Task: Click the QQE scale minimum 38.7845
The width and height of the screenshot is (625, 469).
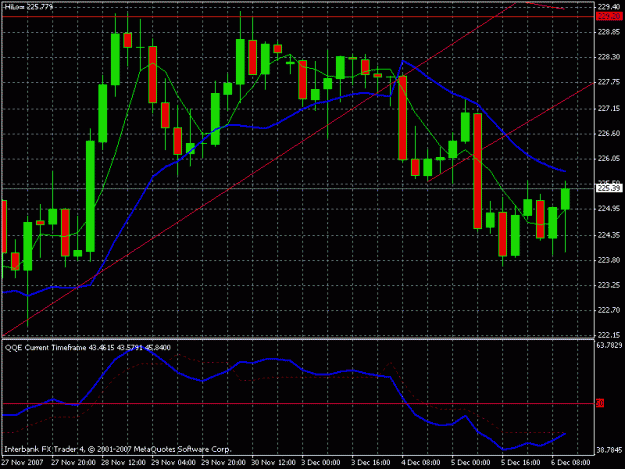Action: pyautogui.click(x=609, y=450)
